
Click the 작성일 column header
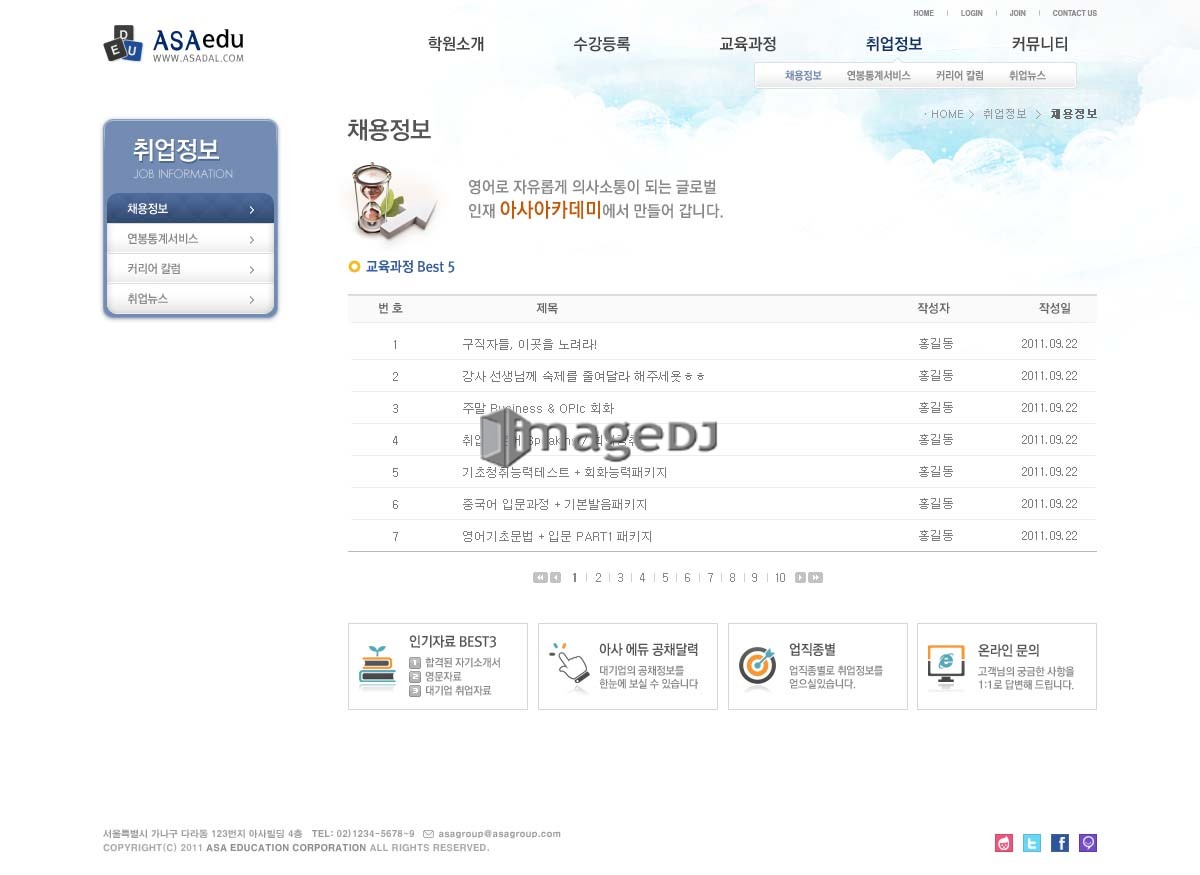pos(1054,308)
